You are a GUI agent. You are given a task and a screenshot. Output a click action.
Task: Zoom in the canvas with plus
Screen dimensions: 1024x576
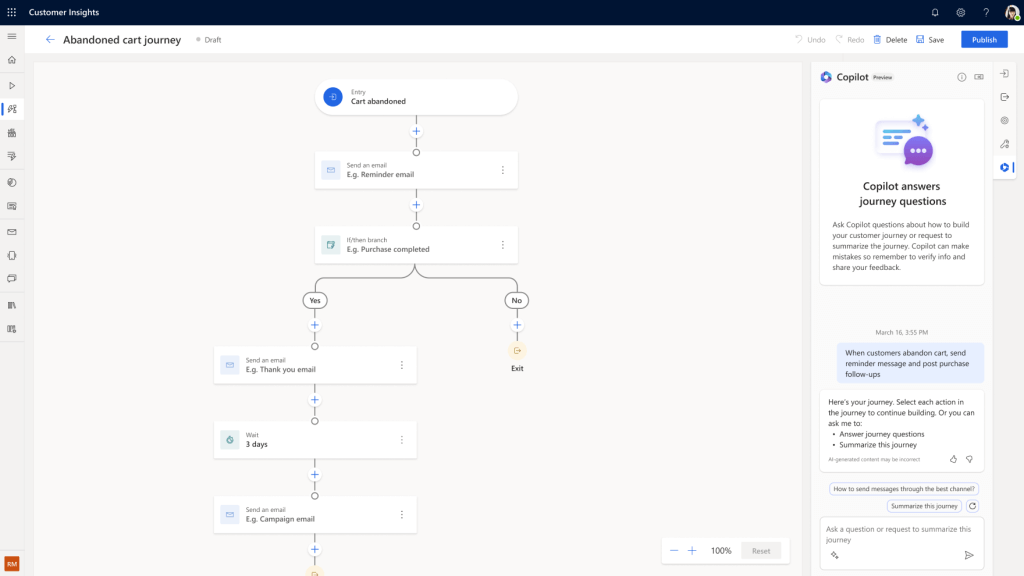692,551
